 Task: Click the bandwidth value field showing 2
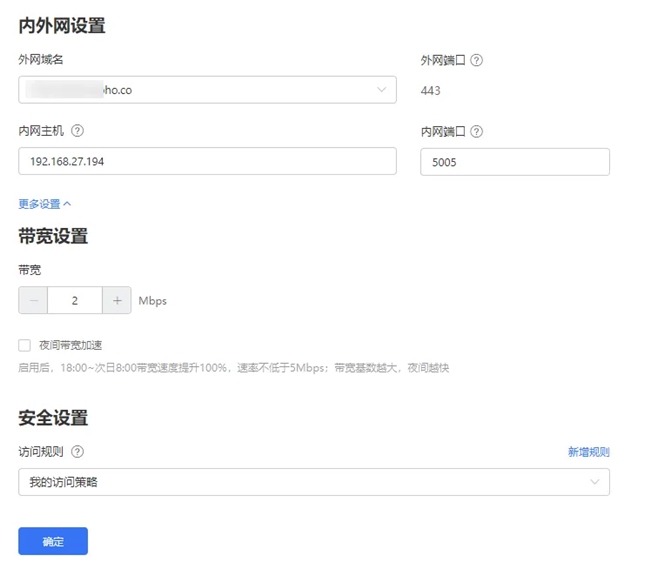pos(75,301)
